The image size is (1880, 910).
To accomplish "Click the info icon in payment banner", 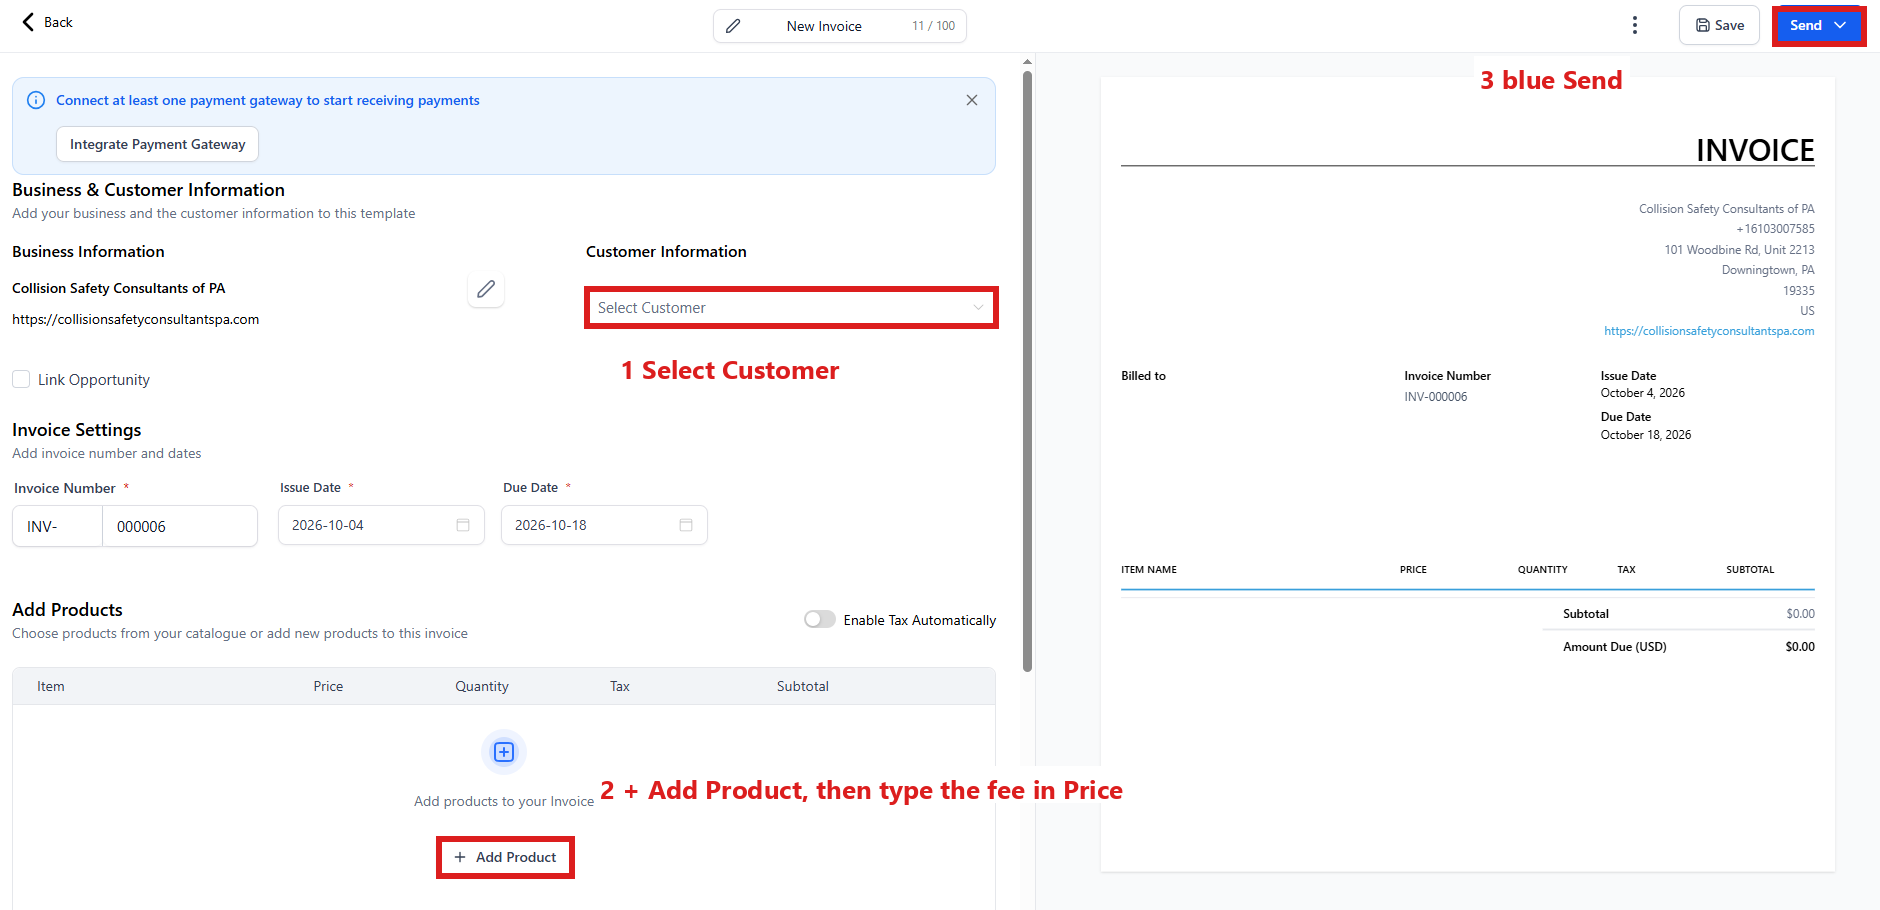I will pos(36,100).
